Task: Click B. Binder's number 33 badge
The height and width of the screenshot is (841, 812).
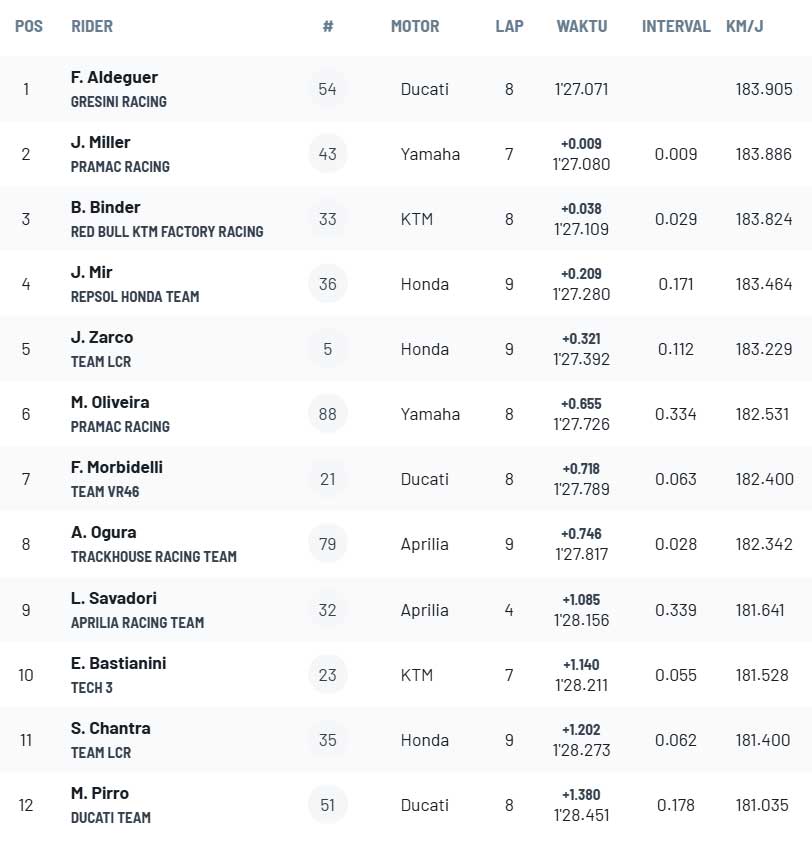Action: pyautogui.click(x=328, y=219)
